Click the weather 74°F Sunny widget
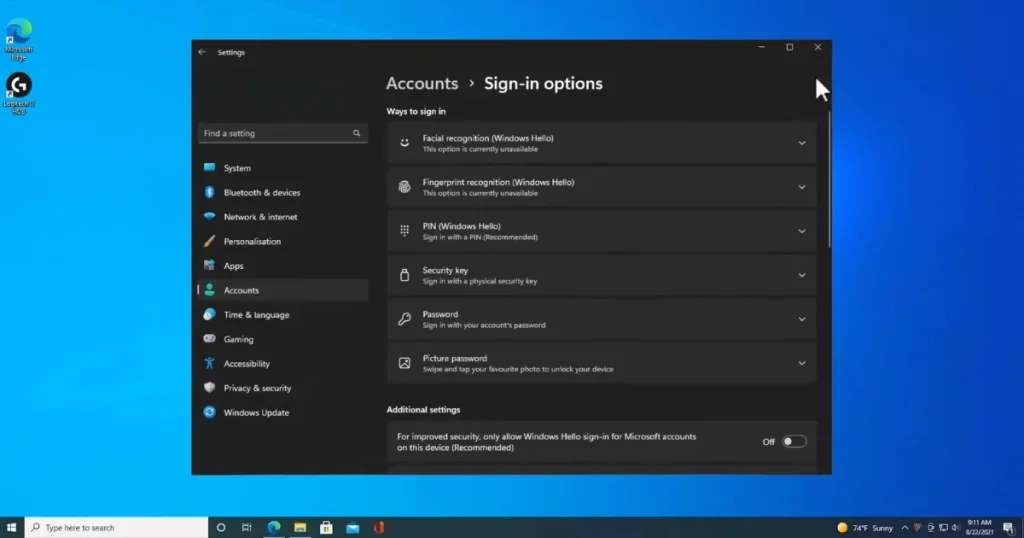1024x538 pixels. (x=865, y=528)
